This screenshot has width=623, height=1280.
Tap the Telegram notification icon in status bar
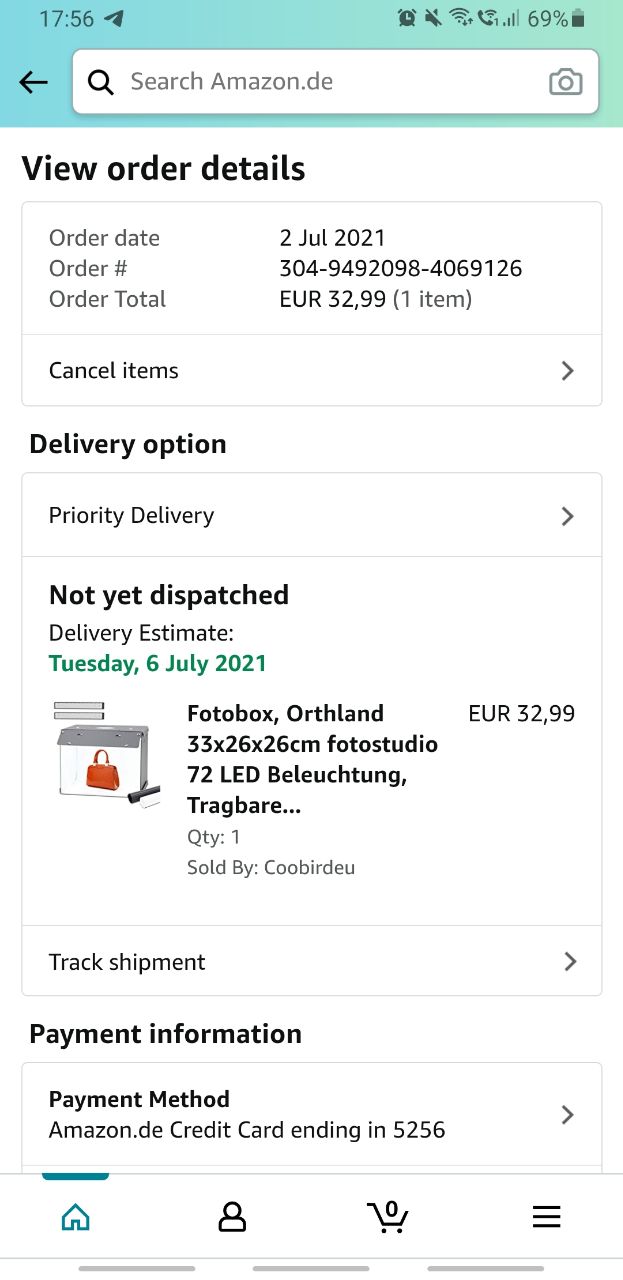[114, 19]
